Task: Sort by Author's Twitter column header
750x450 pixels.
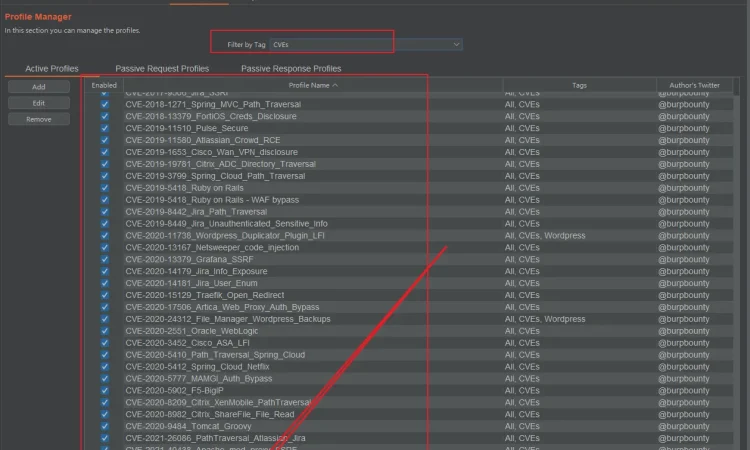Action: [x=694, y=85]
